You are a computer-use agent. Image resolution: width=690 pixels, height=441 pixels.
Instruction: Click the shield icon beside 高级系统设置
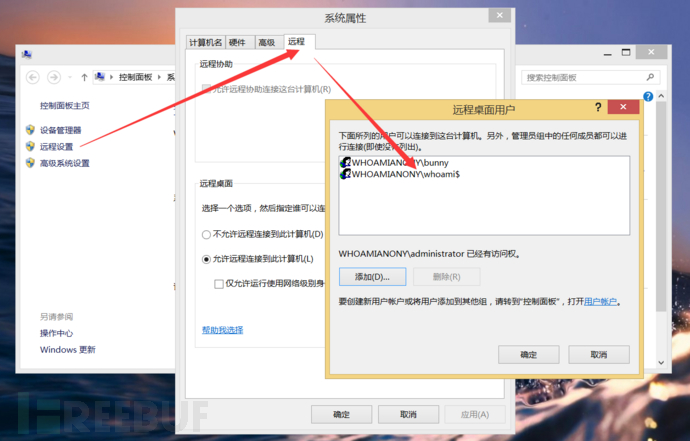30,163
